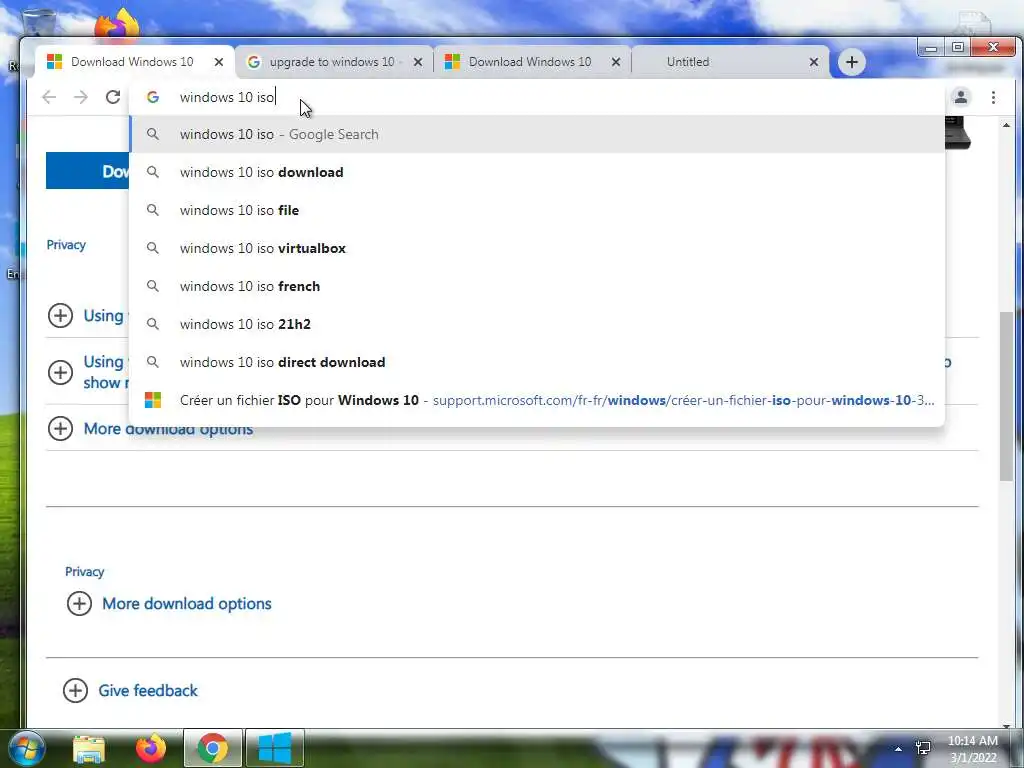
Task: Close the upgrade to windows 10 tab
Action: tap(418, 62)
